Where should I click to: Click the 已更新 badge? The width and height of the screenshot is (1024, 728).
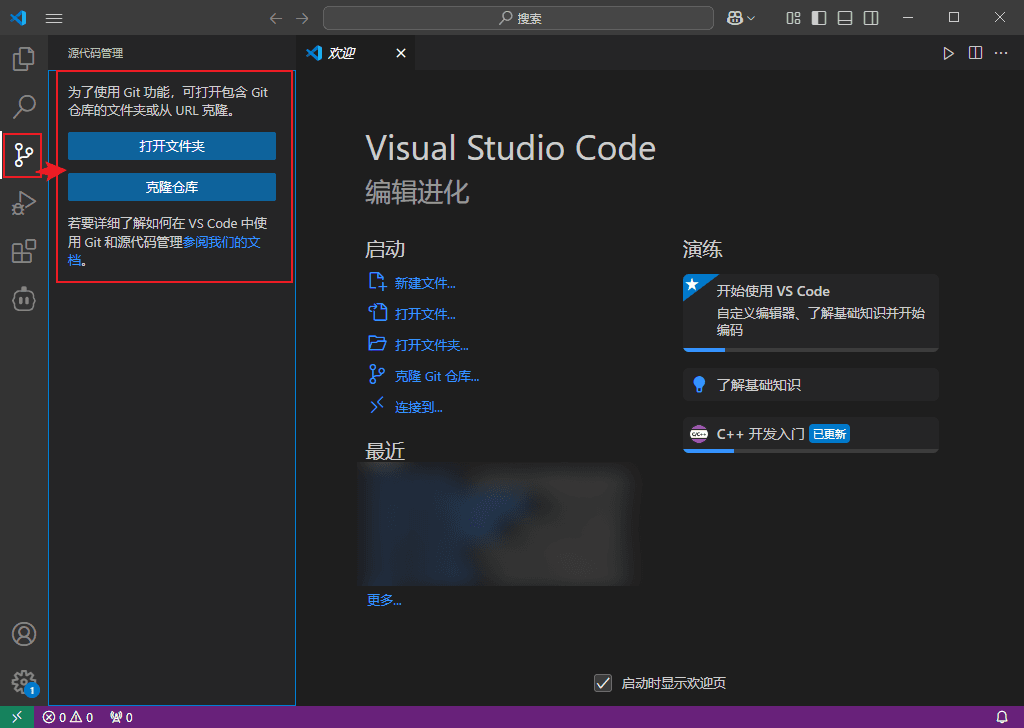[829, 434]
